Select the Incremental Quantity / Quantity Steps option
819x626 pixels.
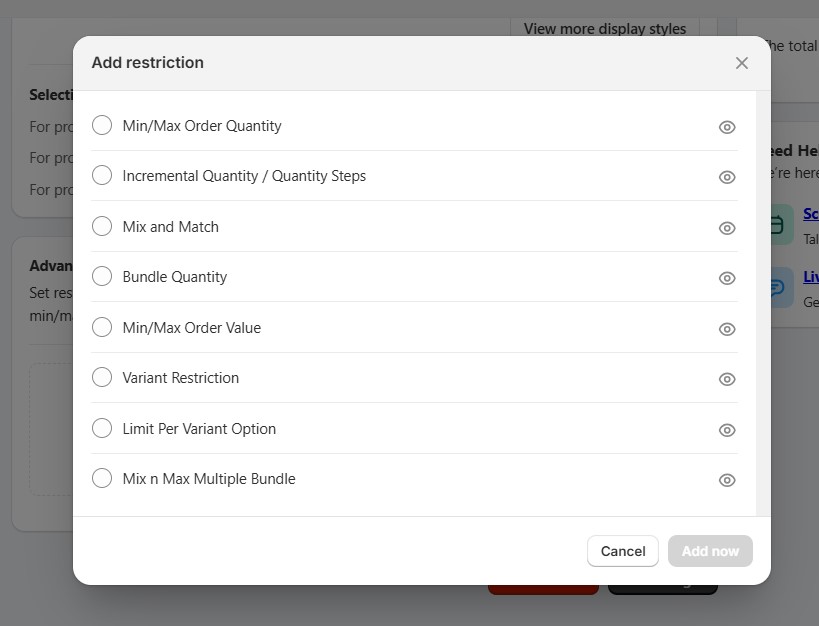pos(101,175)
